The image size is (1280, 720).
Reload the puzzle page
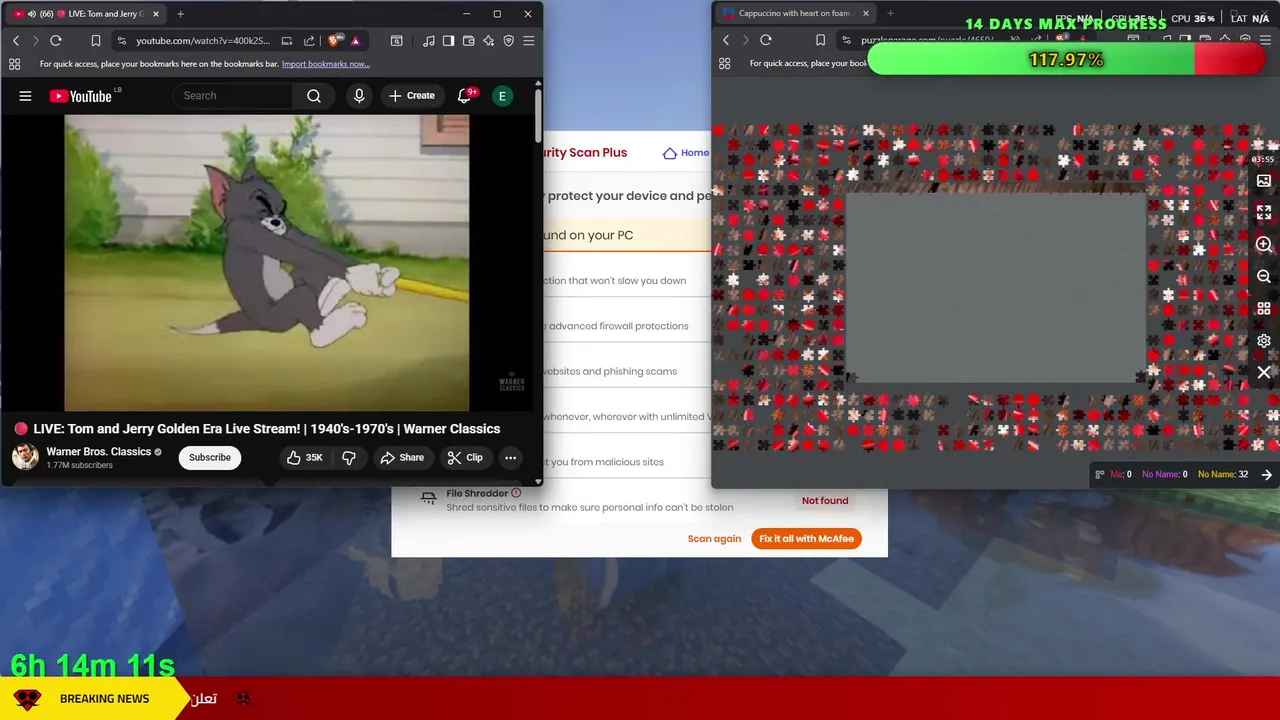tap(766, 40)
